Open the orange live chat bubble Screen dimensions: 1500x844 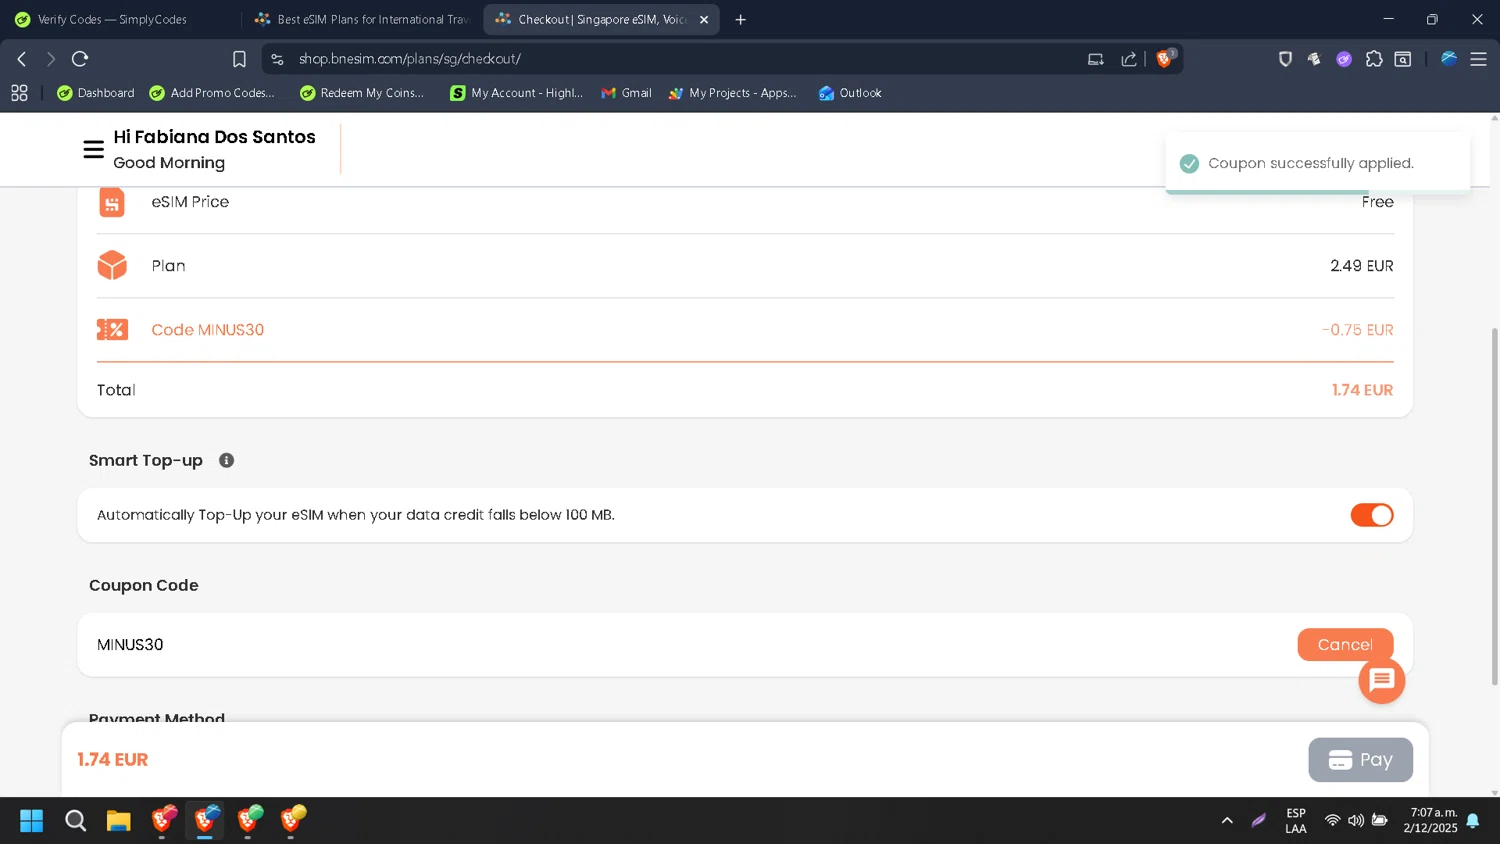(x=1382, y=680)
